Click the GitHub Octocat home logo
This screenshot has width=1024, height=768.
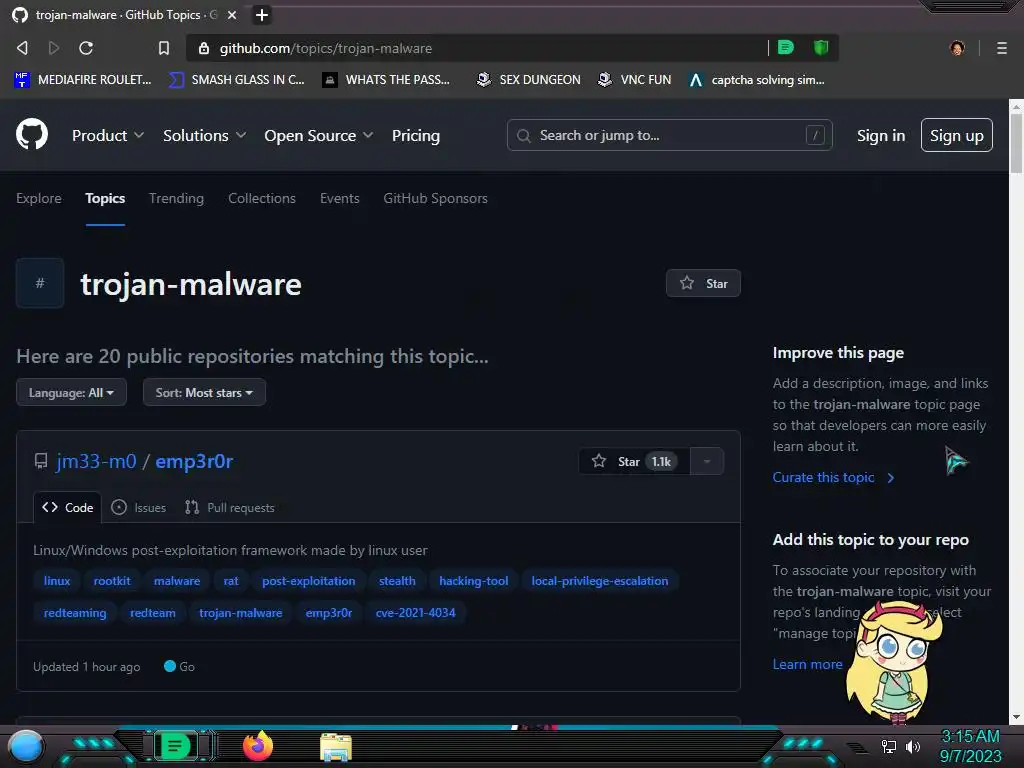point(32,135)
